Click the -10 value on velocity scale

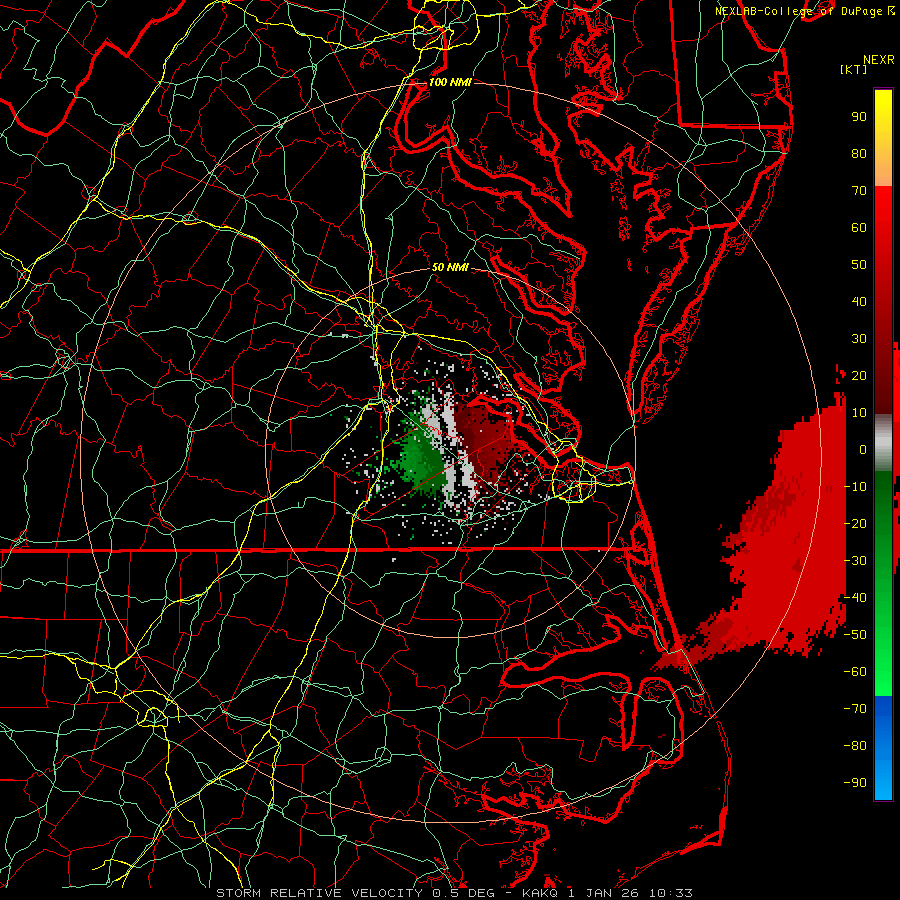point(855,487)
